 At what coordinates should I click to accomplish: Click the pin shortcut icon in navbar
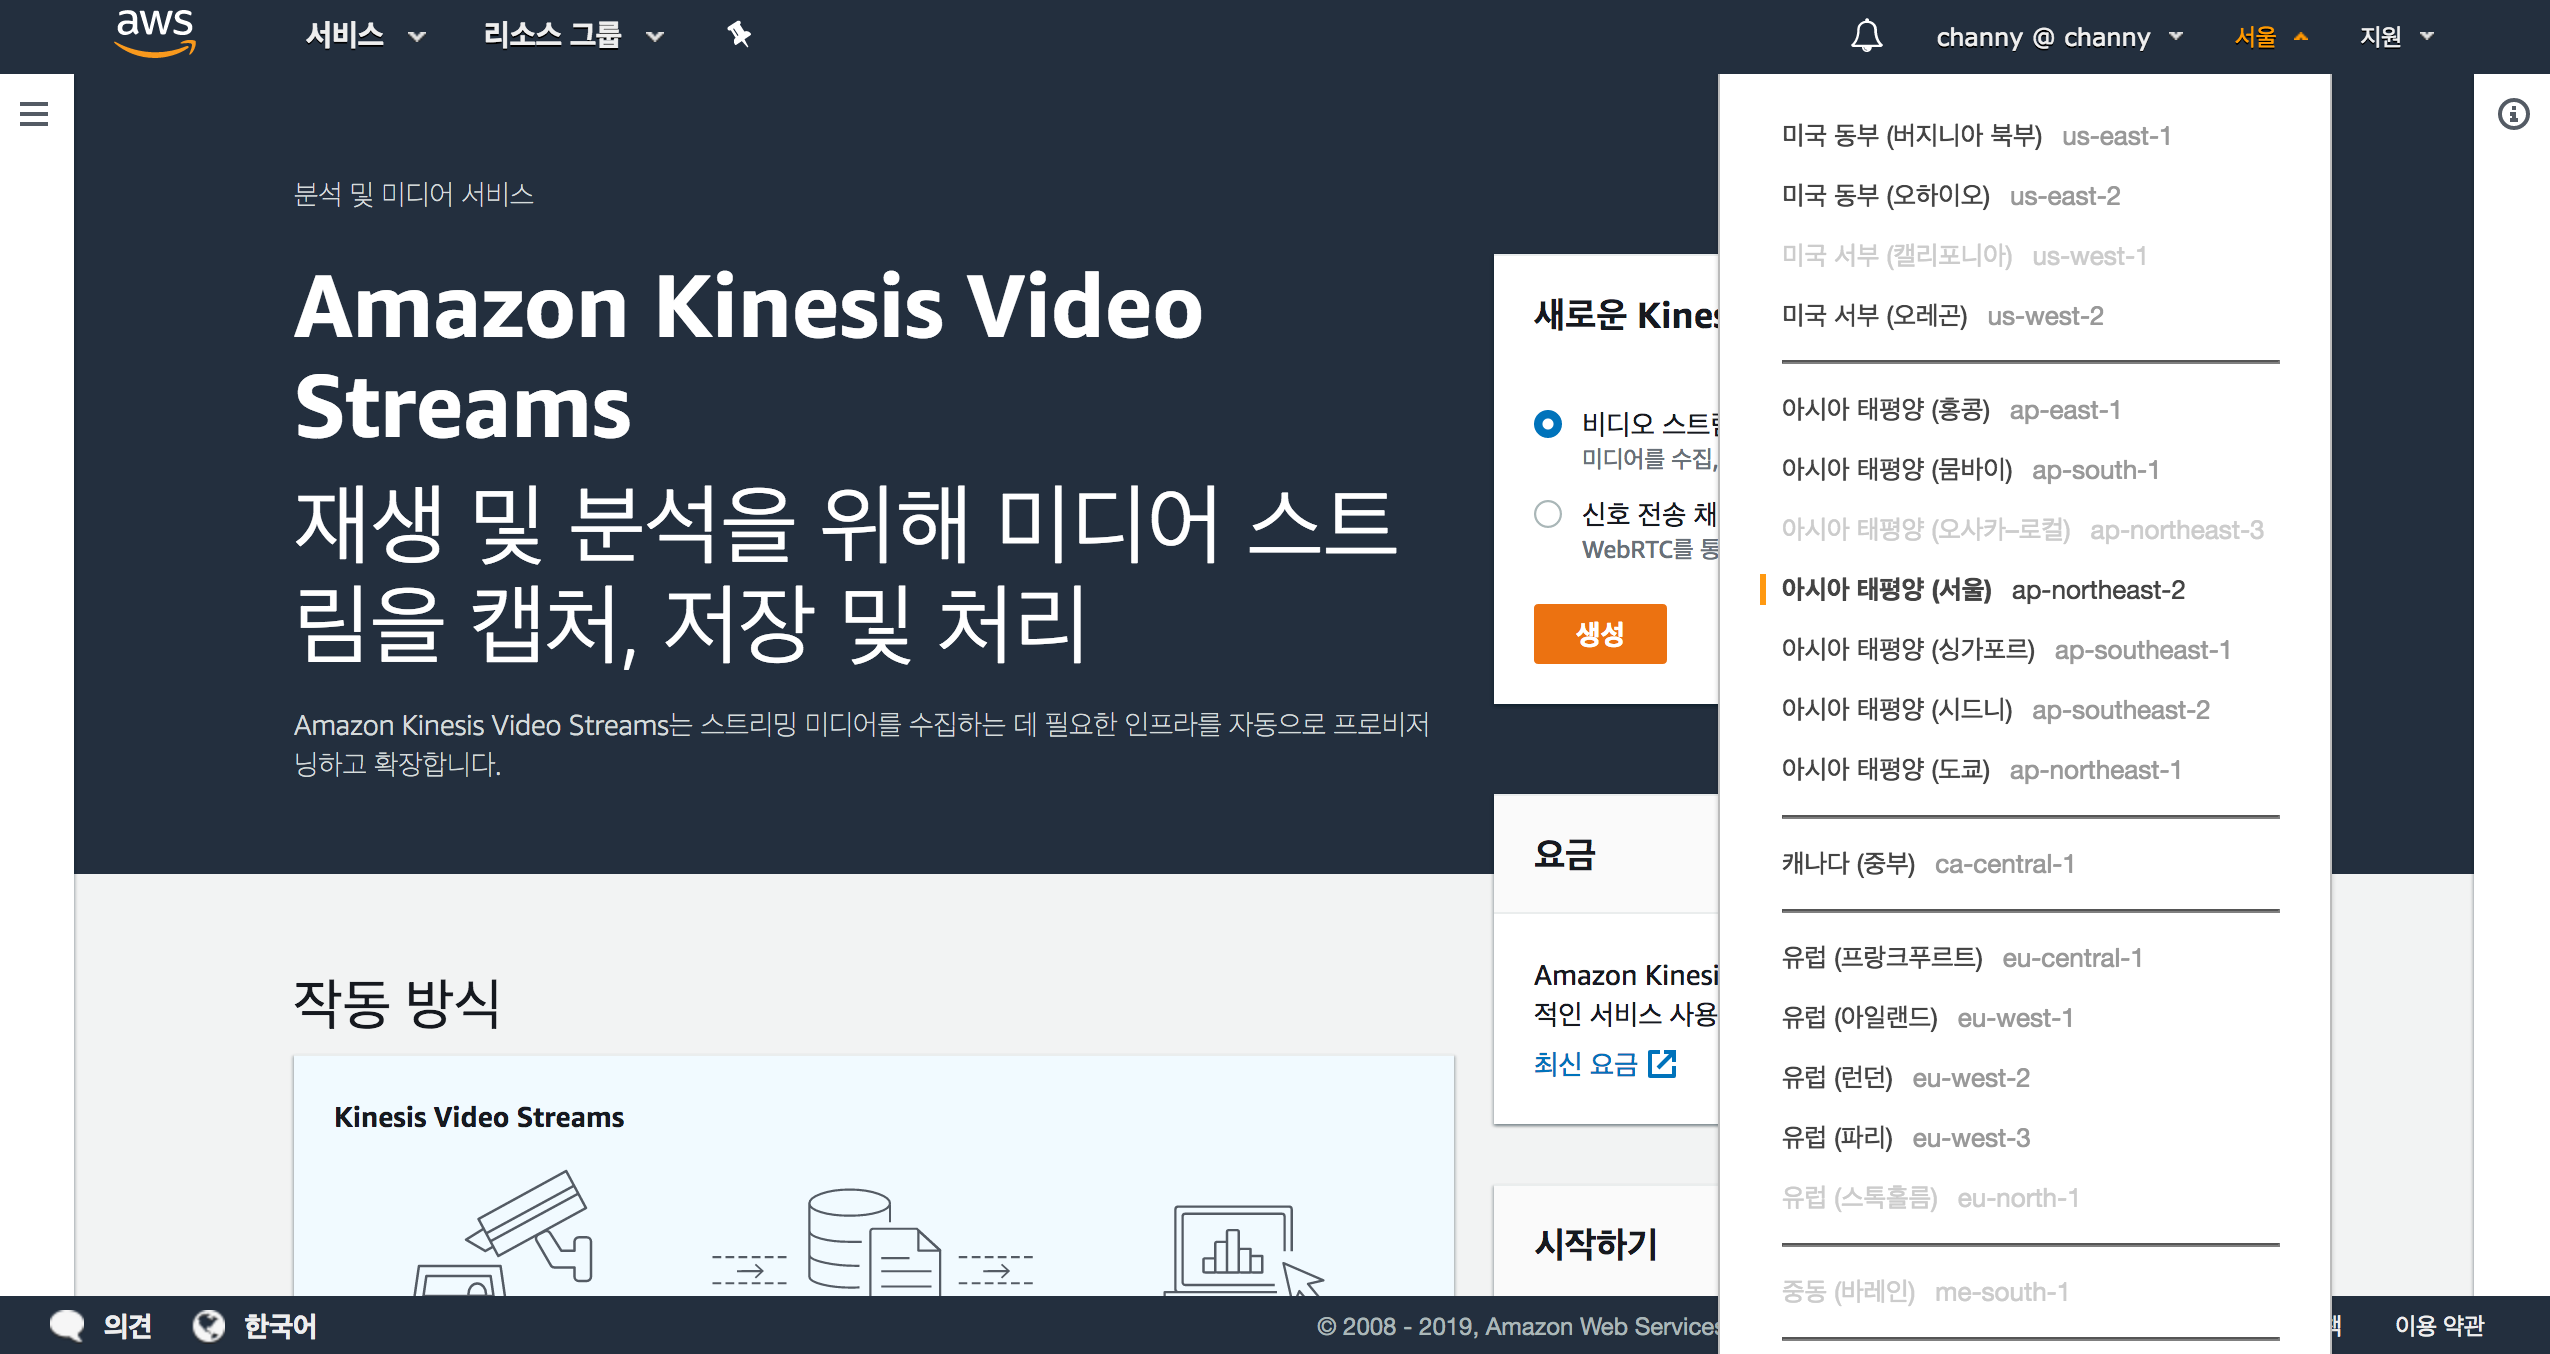point(739,36)
